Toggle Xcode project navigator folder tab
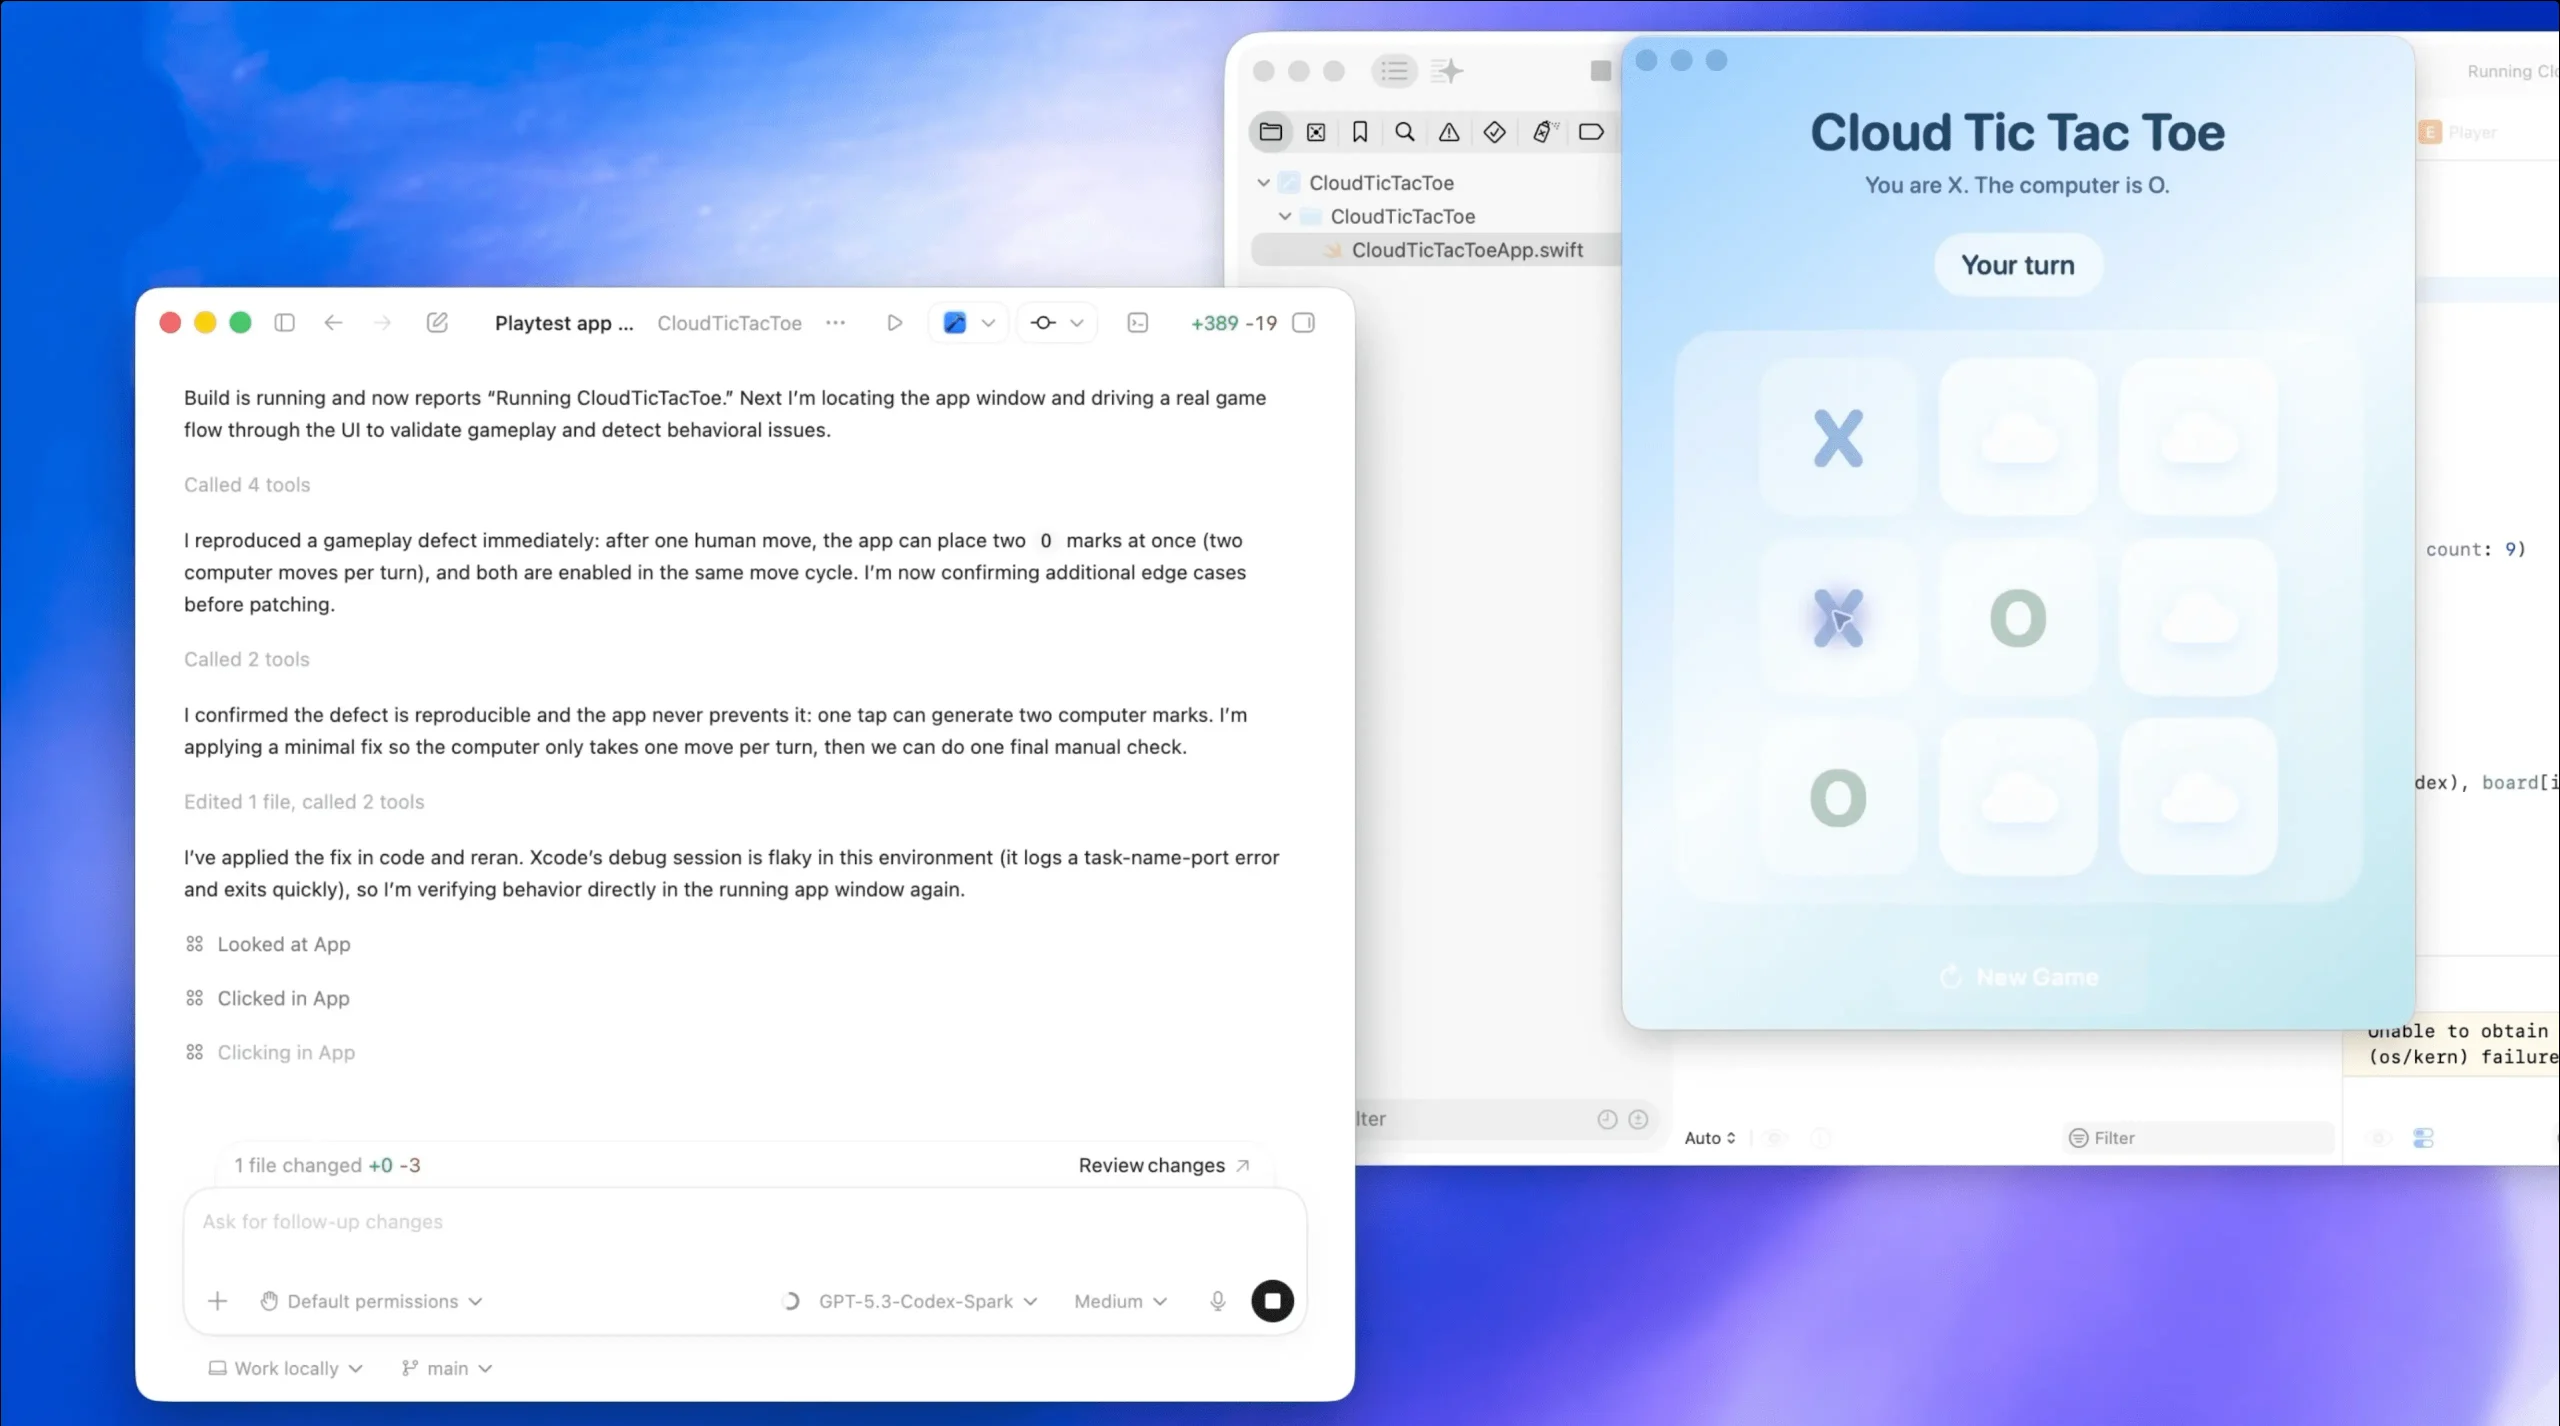Image resolution: width=2560 pixels, height=1426 pixels. (x=1271, y=132)
